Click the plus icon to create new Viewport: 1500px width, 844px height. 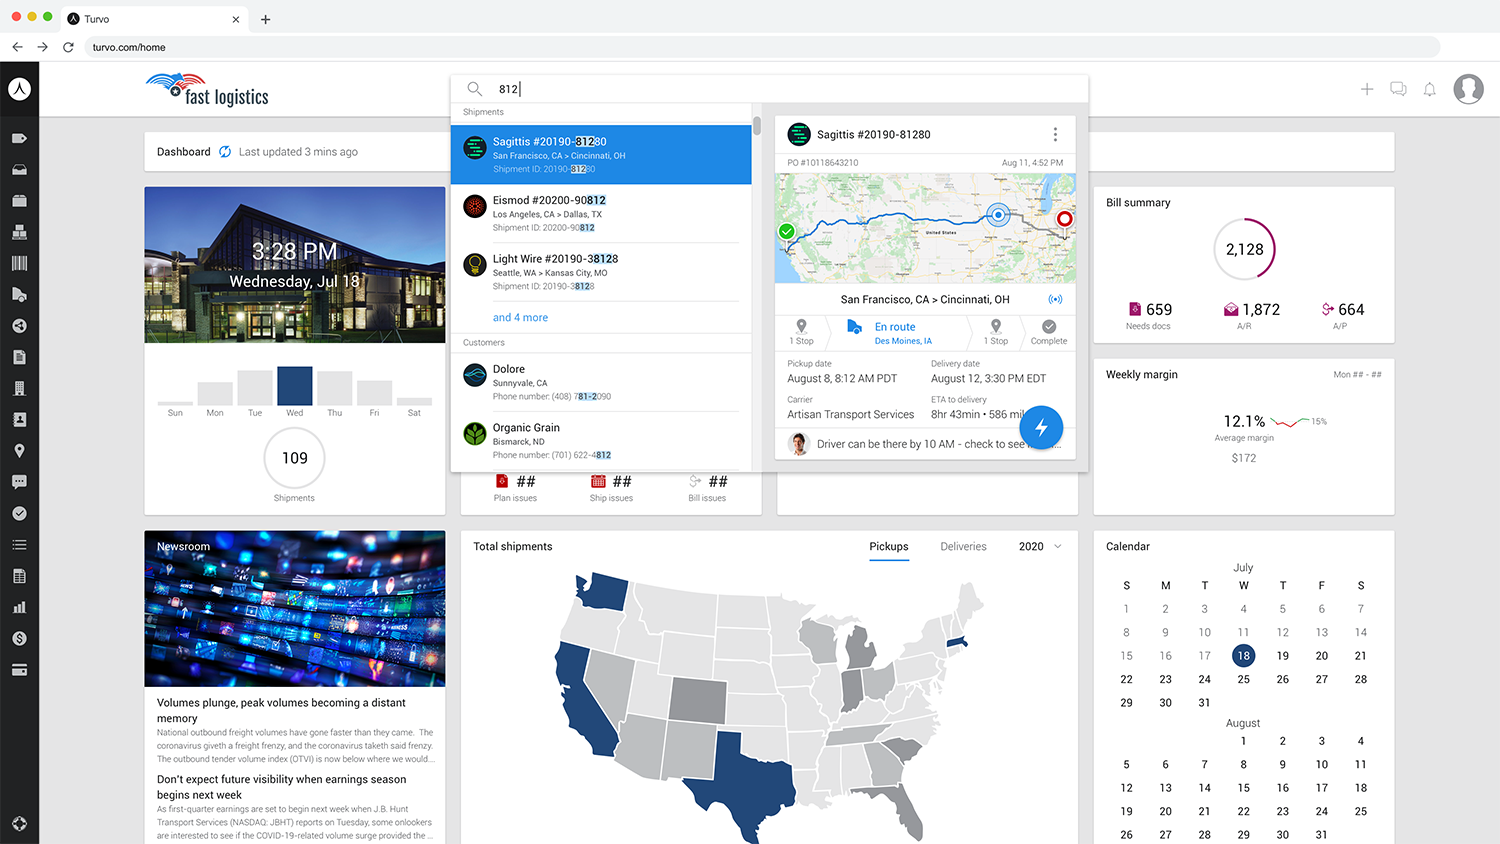point(1367,89)
